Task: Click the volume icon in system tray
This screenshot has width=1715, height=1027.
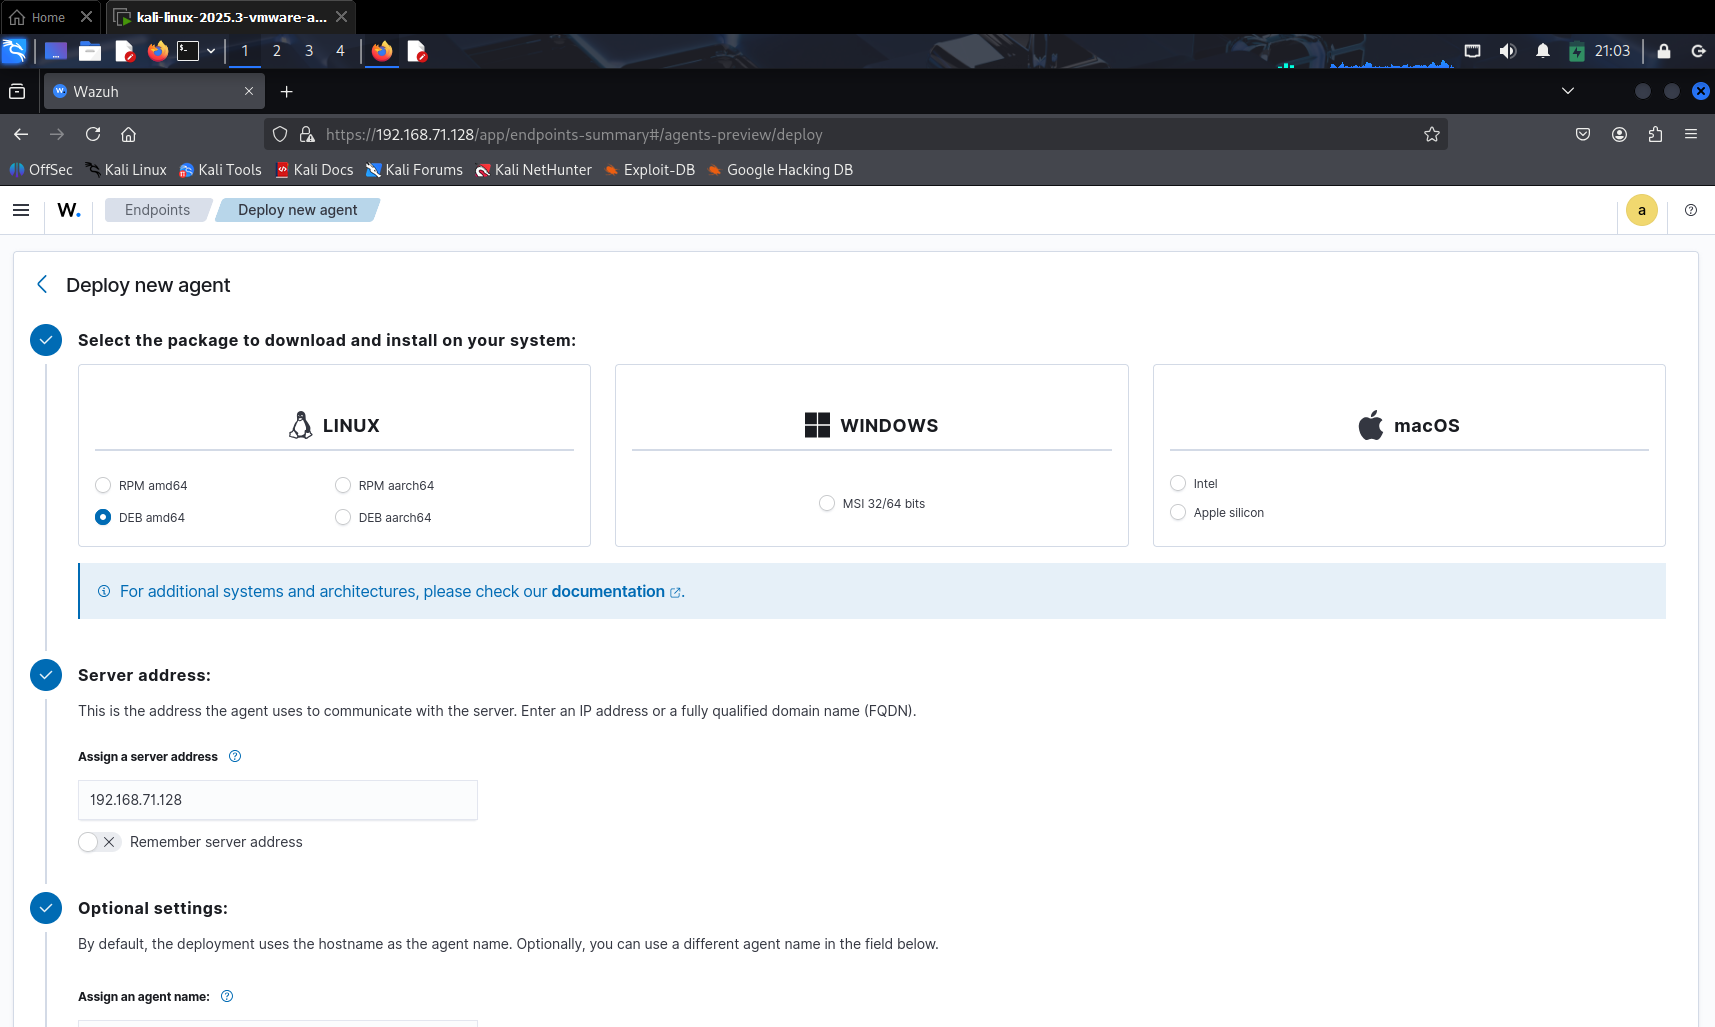Action: (x=1507, y=51)
